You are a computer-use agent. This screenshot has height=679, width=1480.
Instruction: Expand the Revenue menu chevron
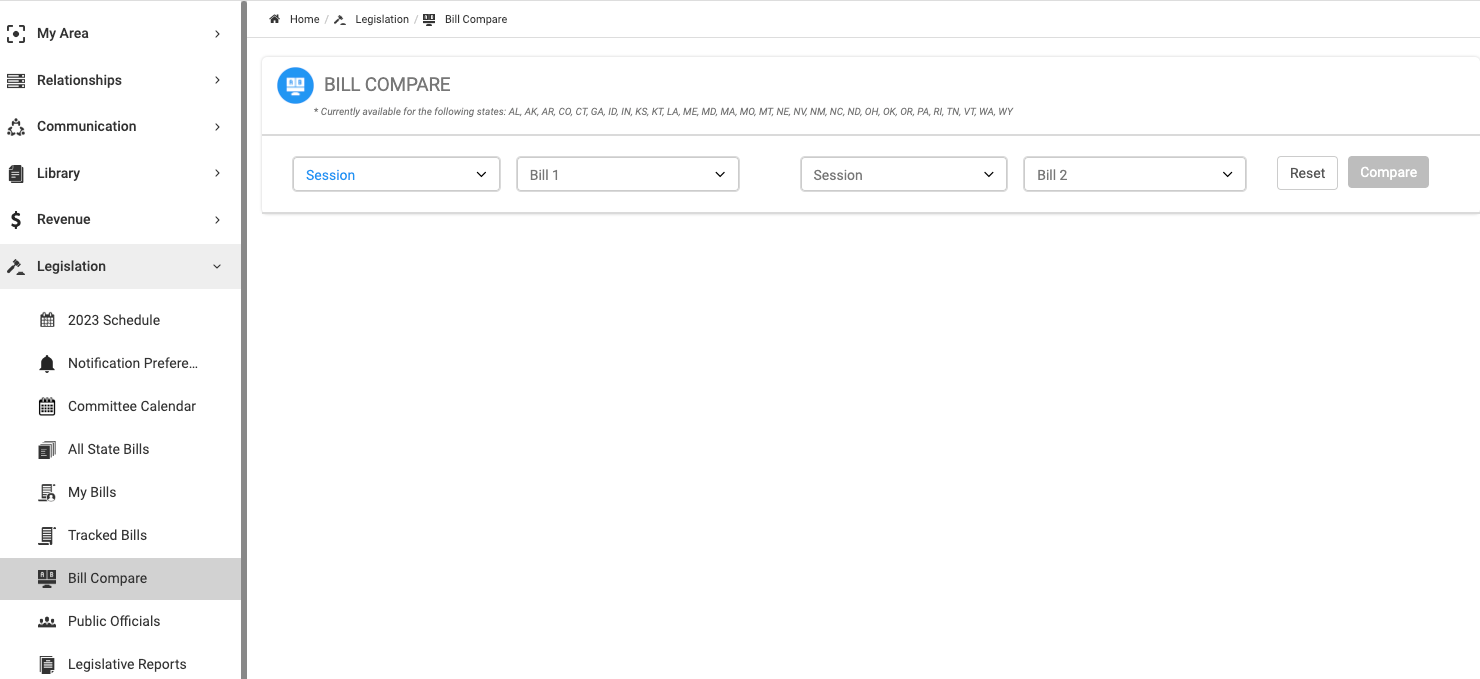pos(218,220)
